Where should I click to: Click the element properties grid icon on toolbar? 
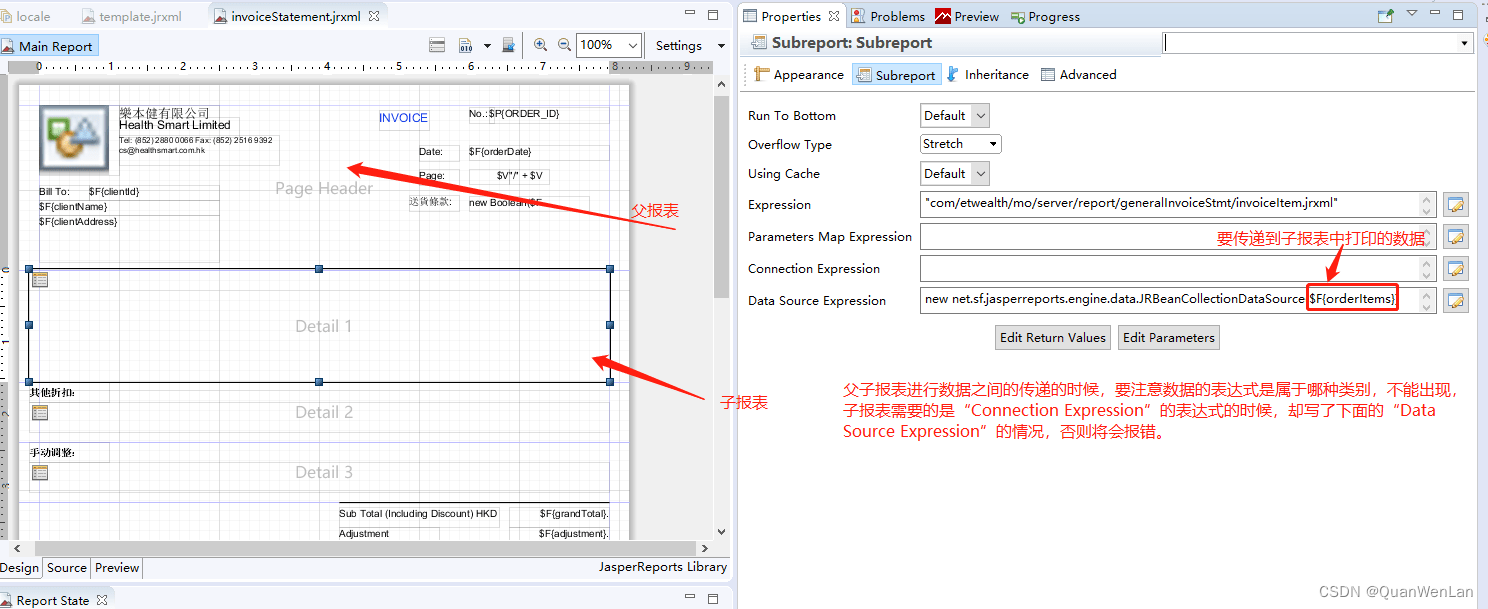(x=437, y=45)
